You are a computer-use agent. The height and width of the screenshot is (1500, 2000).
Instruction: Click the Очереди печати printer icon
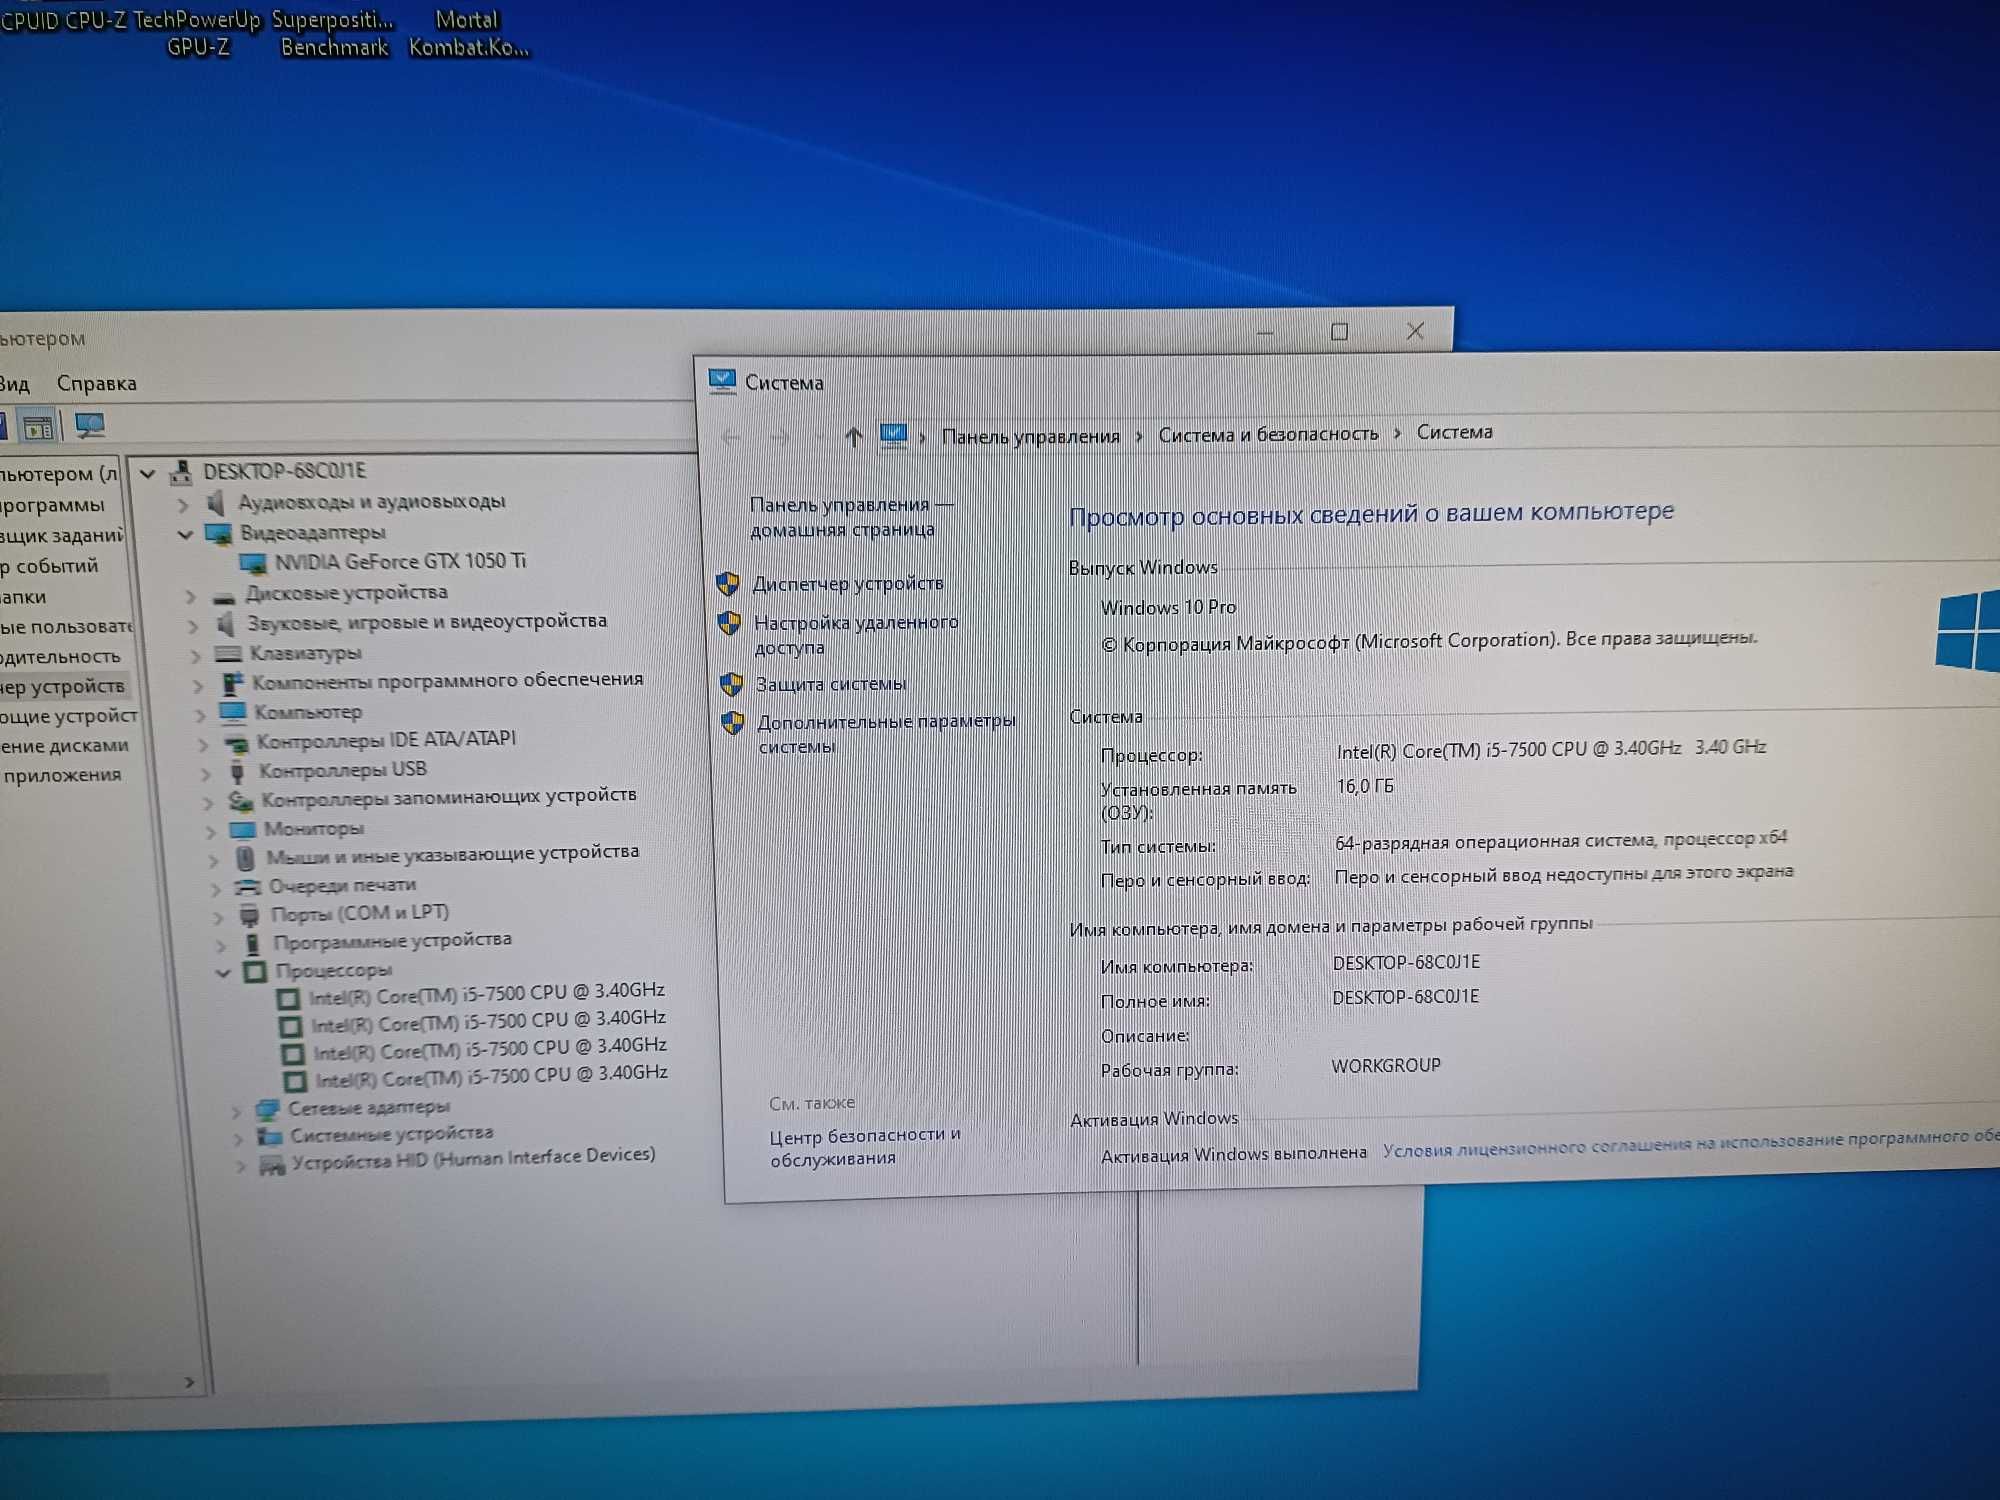click(x=246, y=887)
